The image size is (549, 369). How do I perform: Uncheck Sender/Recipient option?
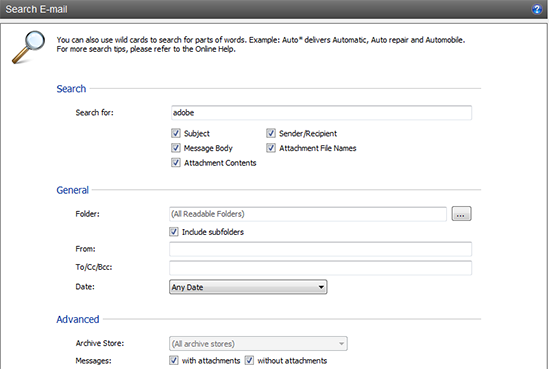(x=271, y=133)
